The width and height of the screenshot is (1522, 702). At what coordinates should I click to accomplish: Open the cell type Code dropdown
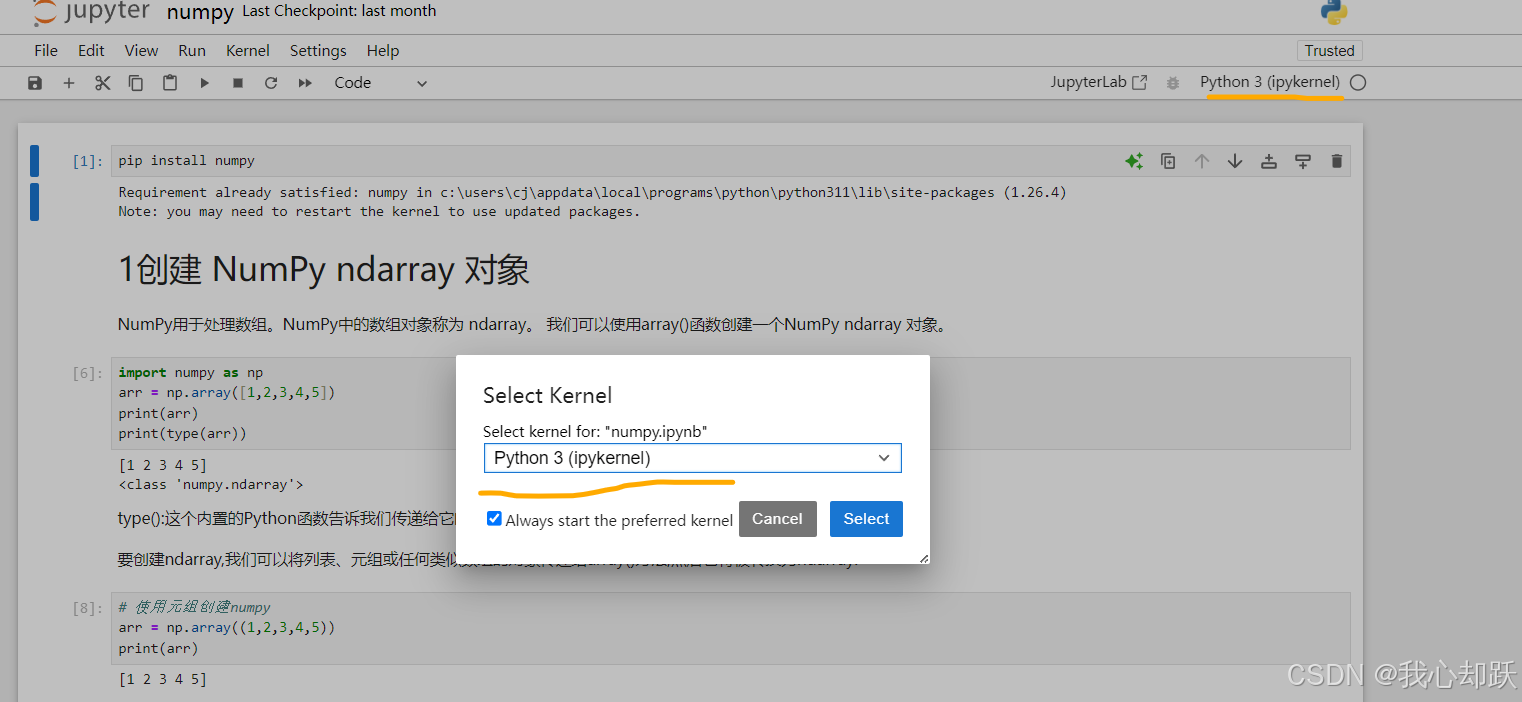(x=380, y=83)
